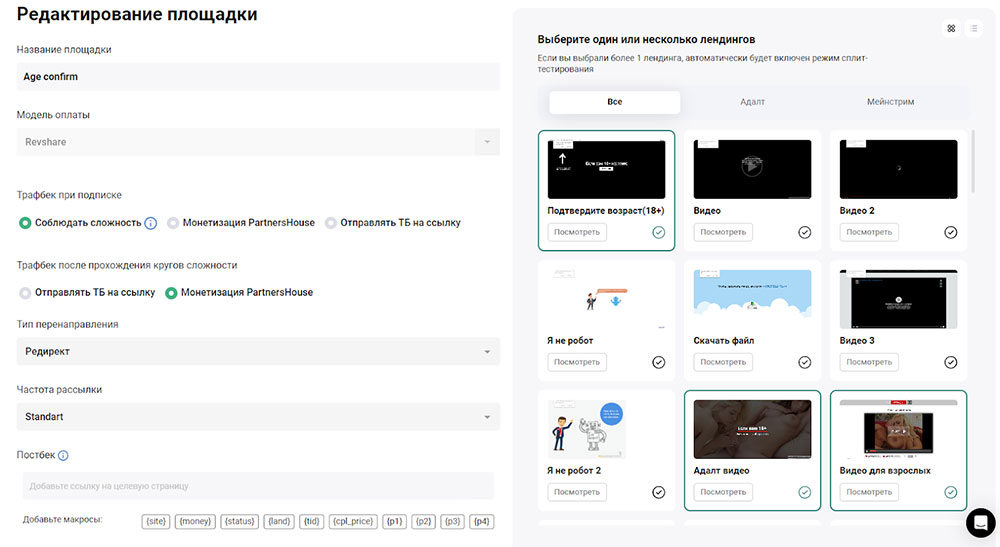The height and width of the screenshot is (547, 1000).
Task: Switch to Адалт landings tab
Action: (x=752, y=102)
